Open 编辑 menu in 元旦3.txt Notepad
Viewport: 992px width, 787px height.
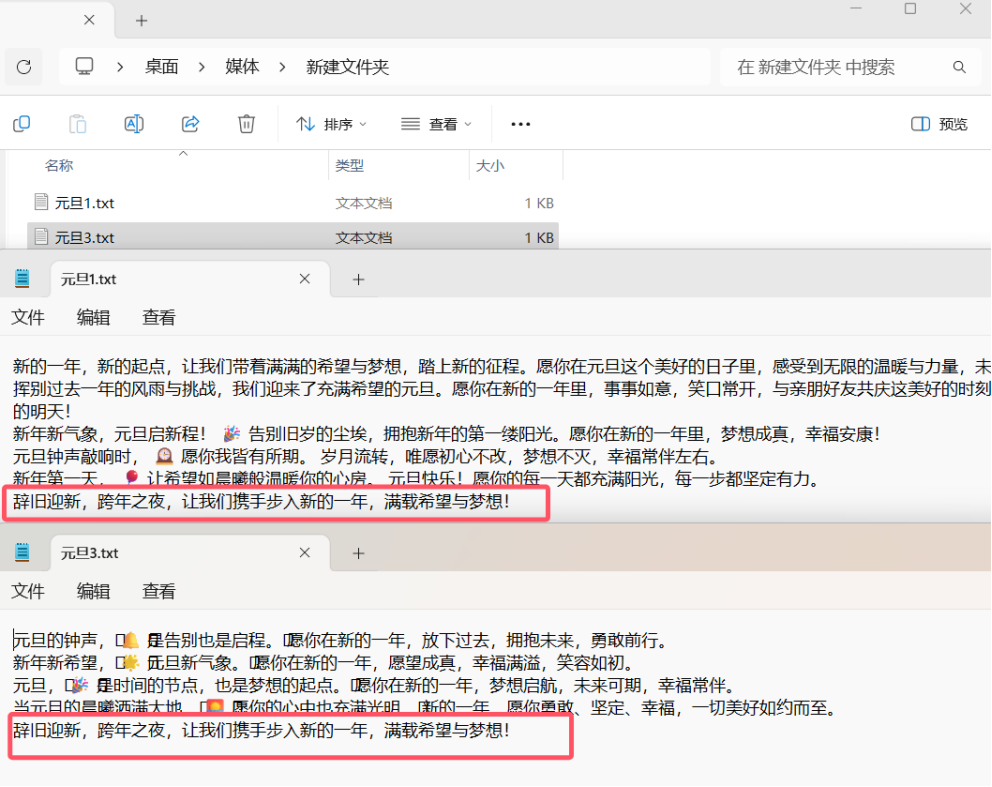point(94,591)
